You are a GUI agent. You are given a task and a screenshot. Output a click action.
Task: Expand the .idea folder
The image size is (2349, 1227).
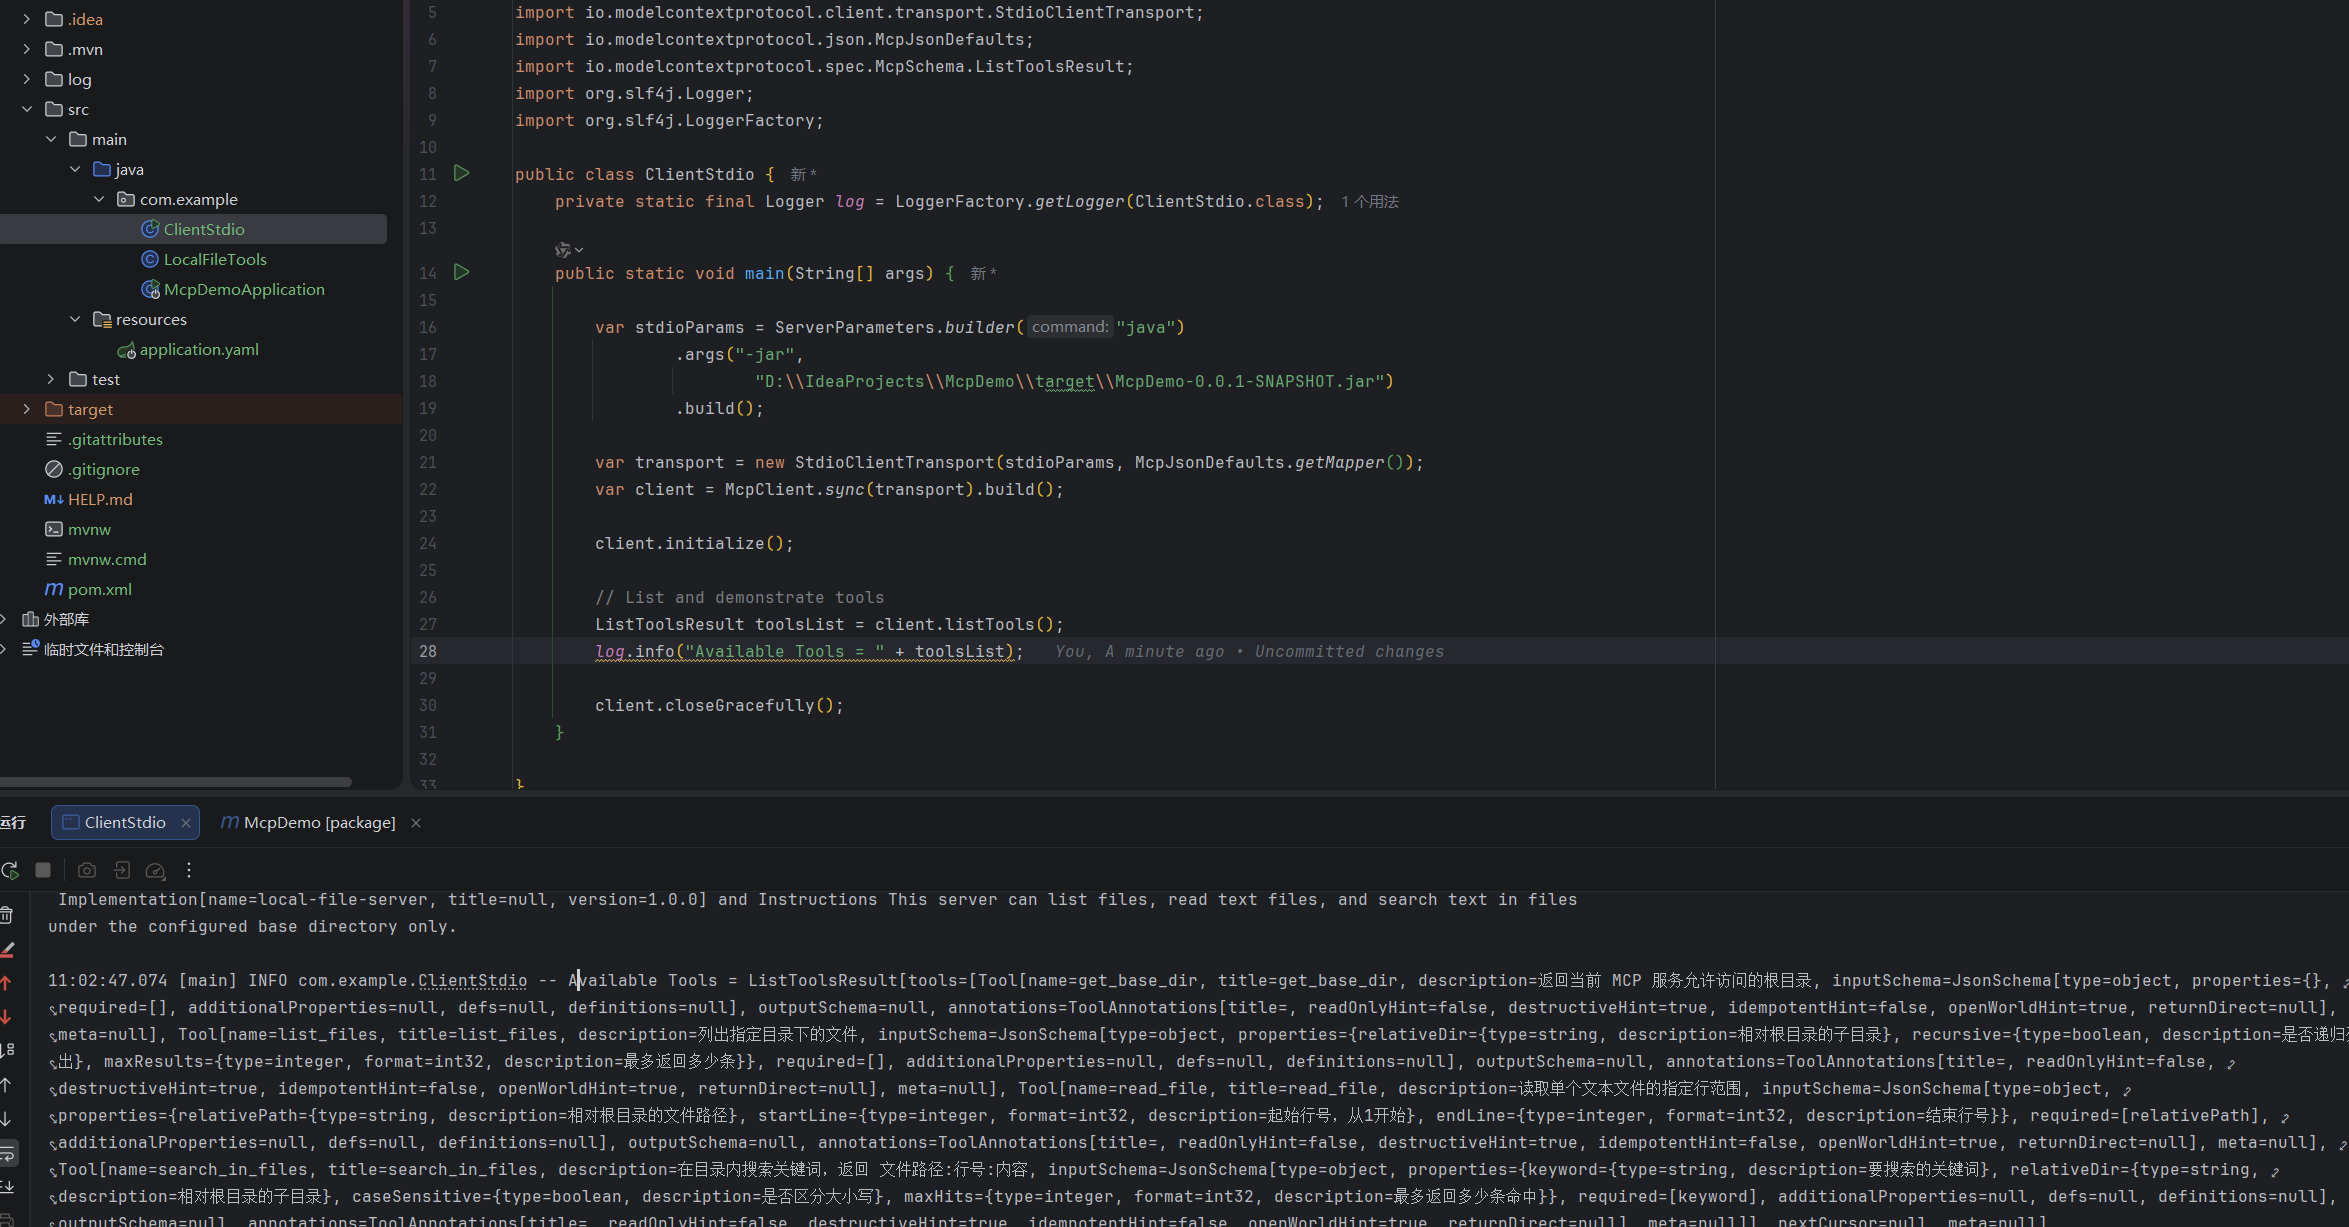(x=27, y=19)
